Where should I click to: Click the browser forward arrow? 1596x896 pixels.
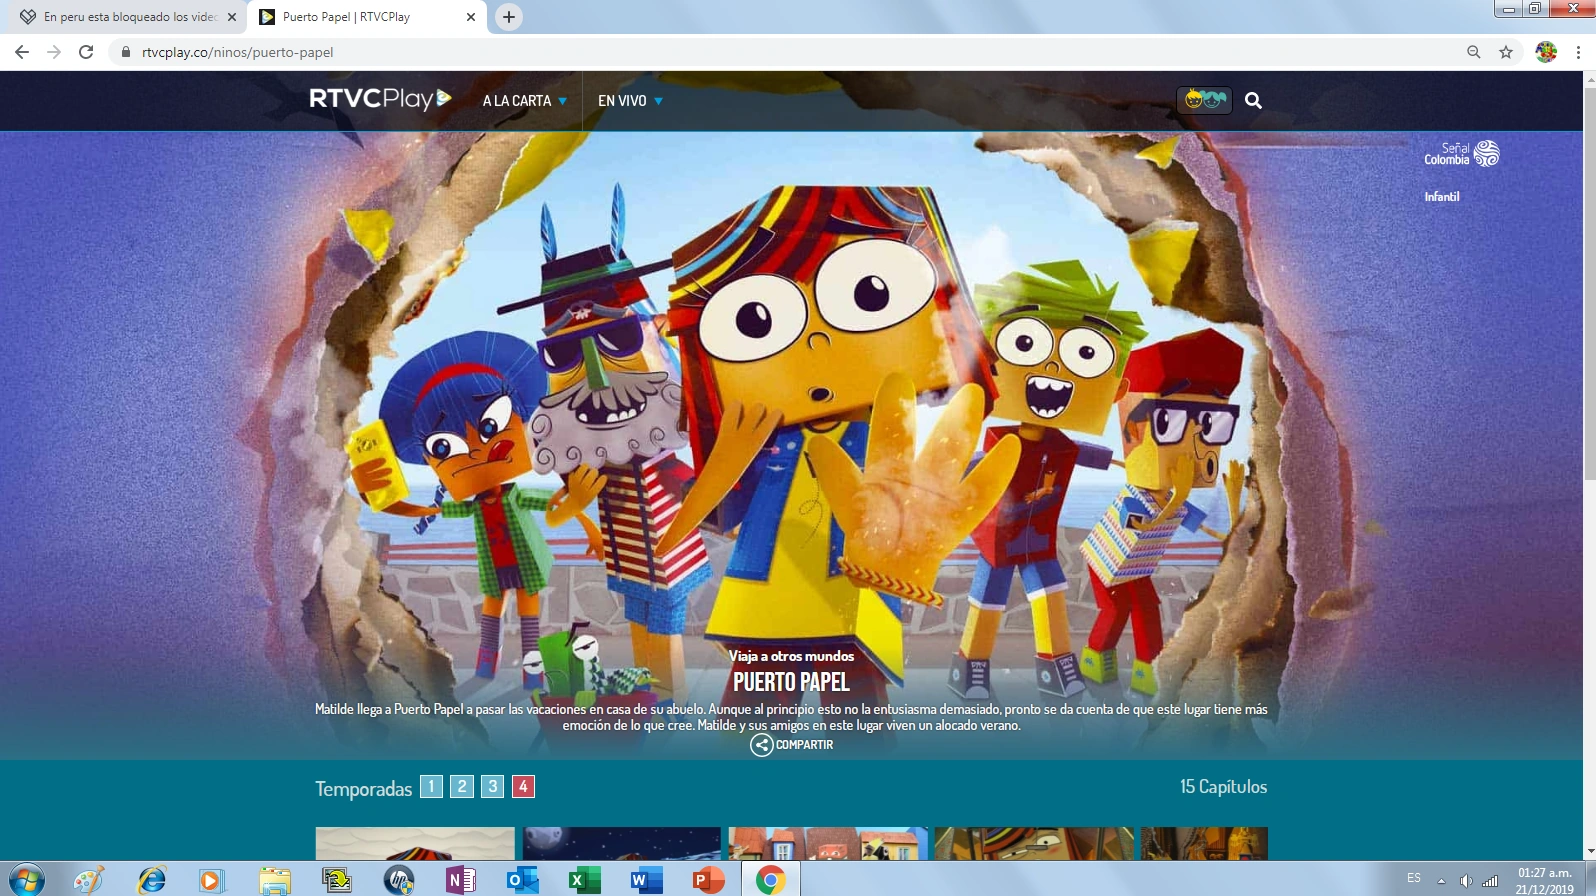coord(54,52)
